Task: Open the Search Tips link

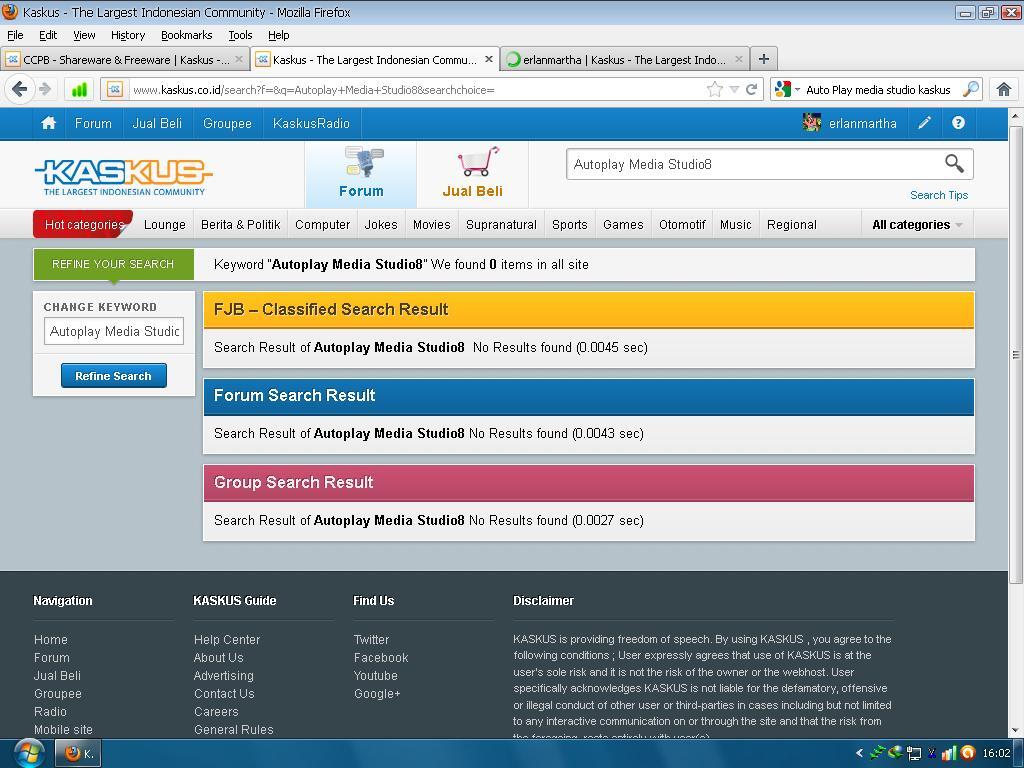Action: coord(938,195)
